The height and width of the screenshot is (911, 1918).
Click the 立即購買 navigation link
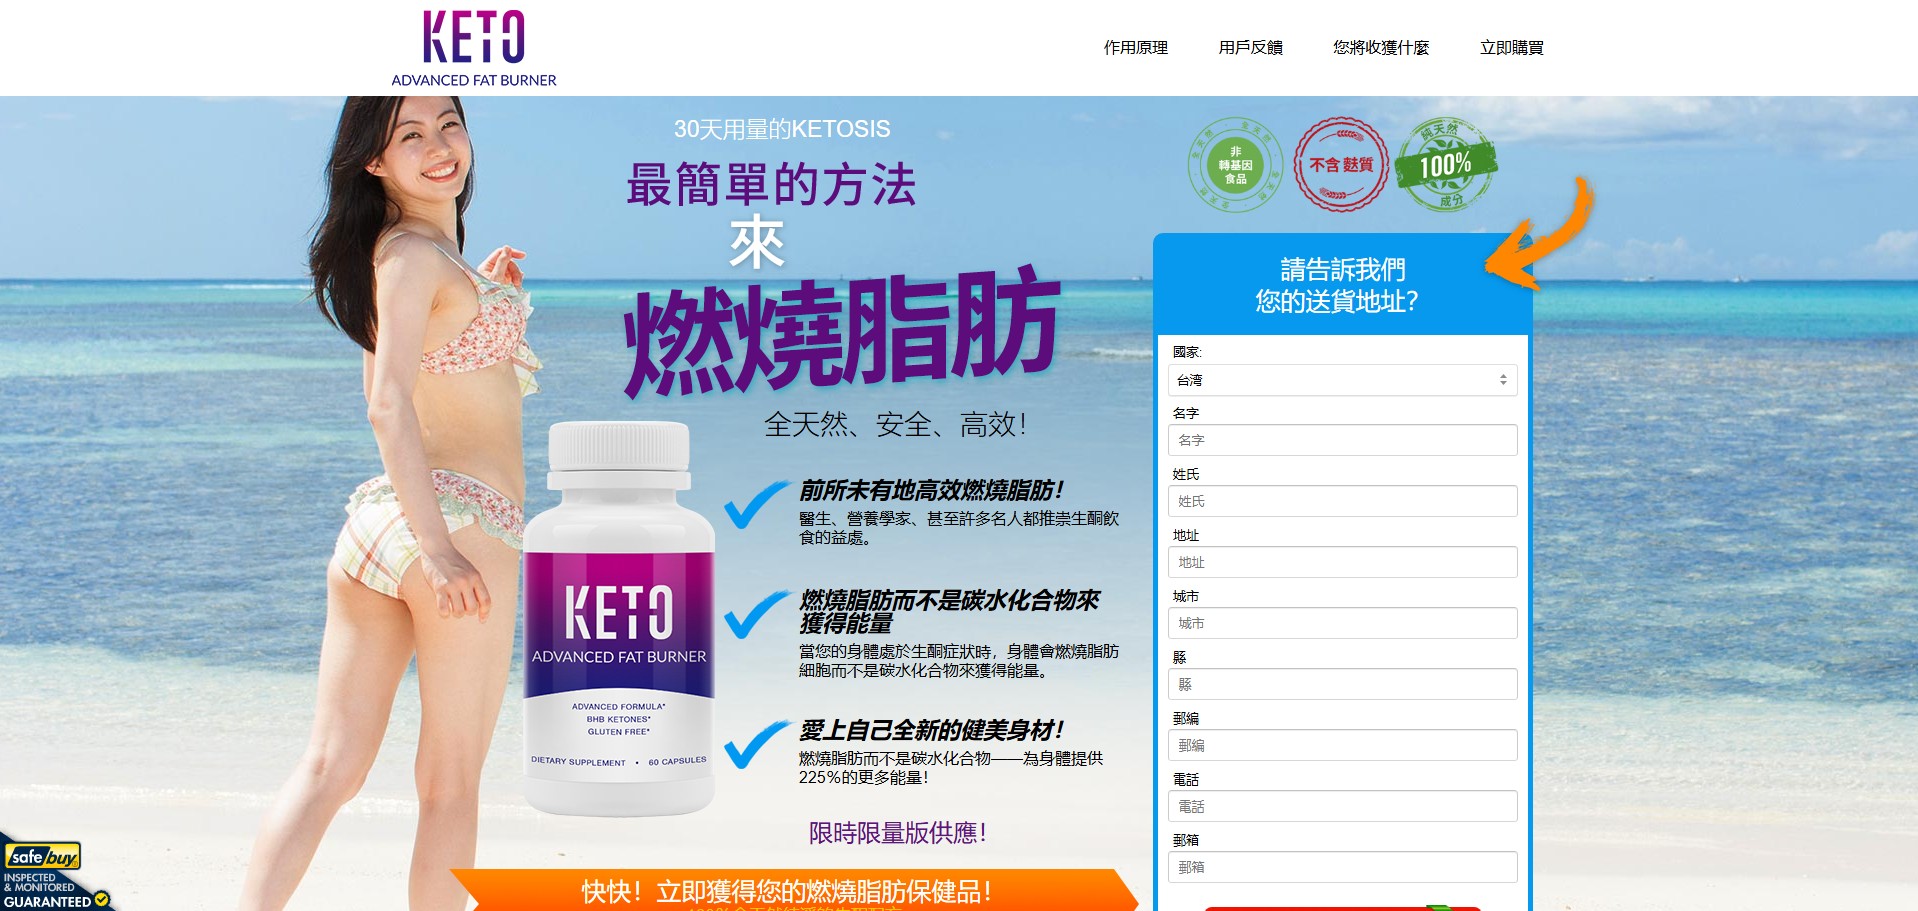pos(1511,47)
